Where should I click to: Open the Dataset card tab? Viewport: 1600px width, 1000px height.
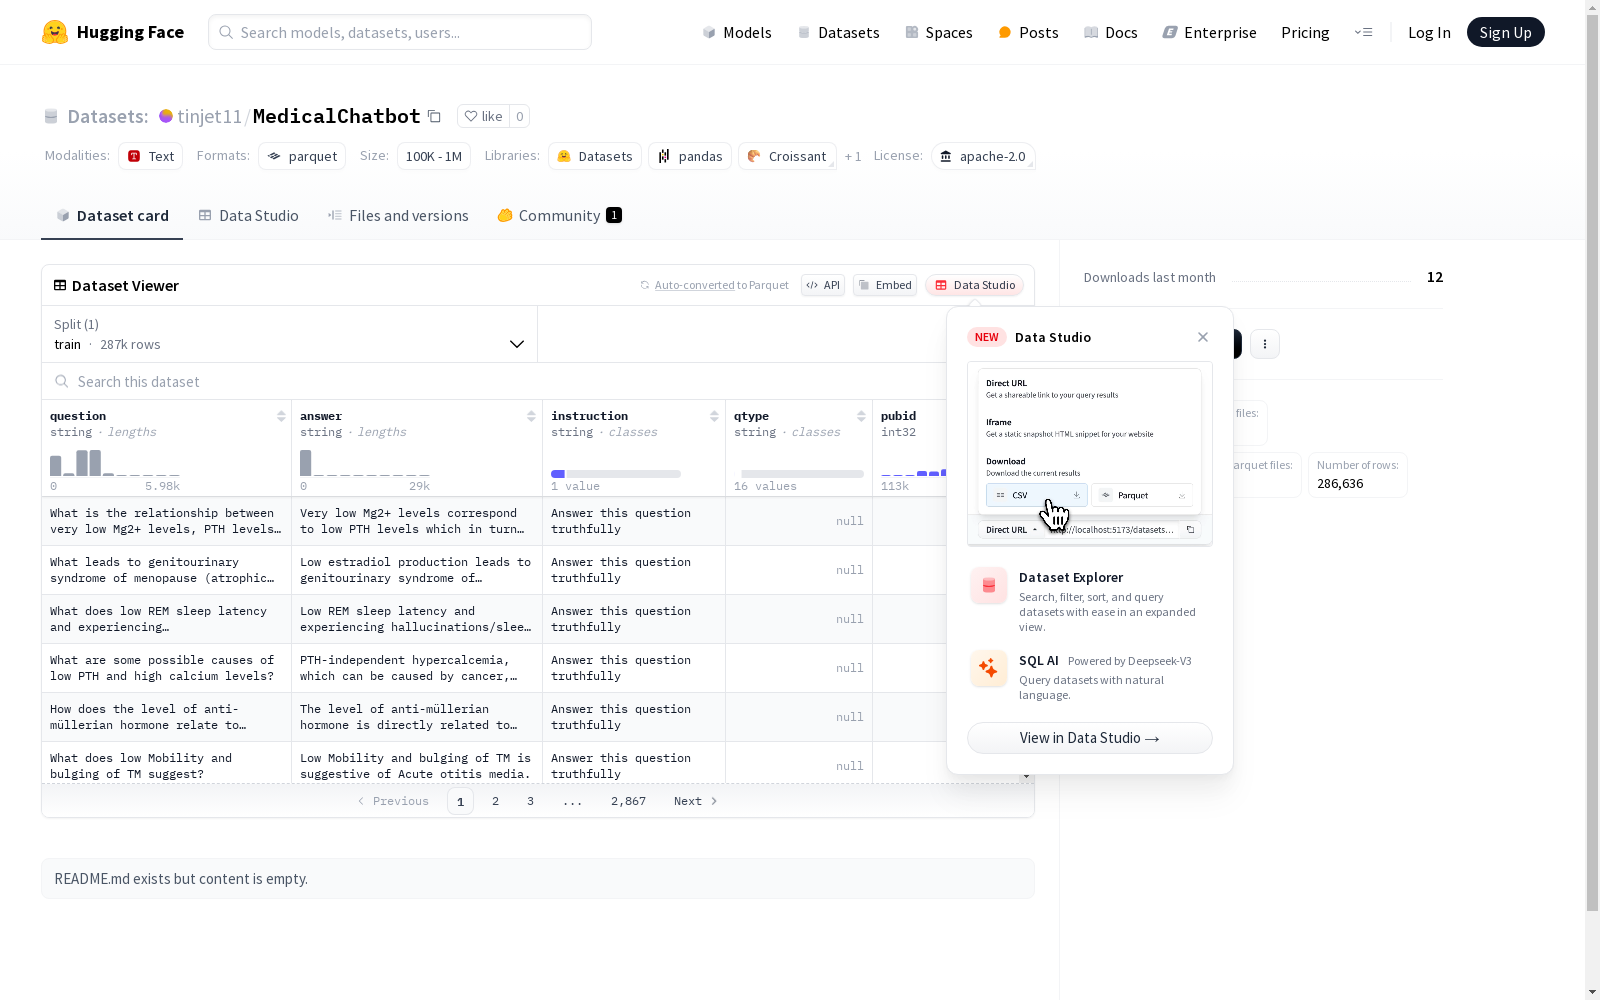[112, 215]
